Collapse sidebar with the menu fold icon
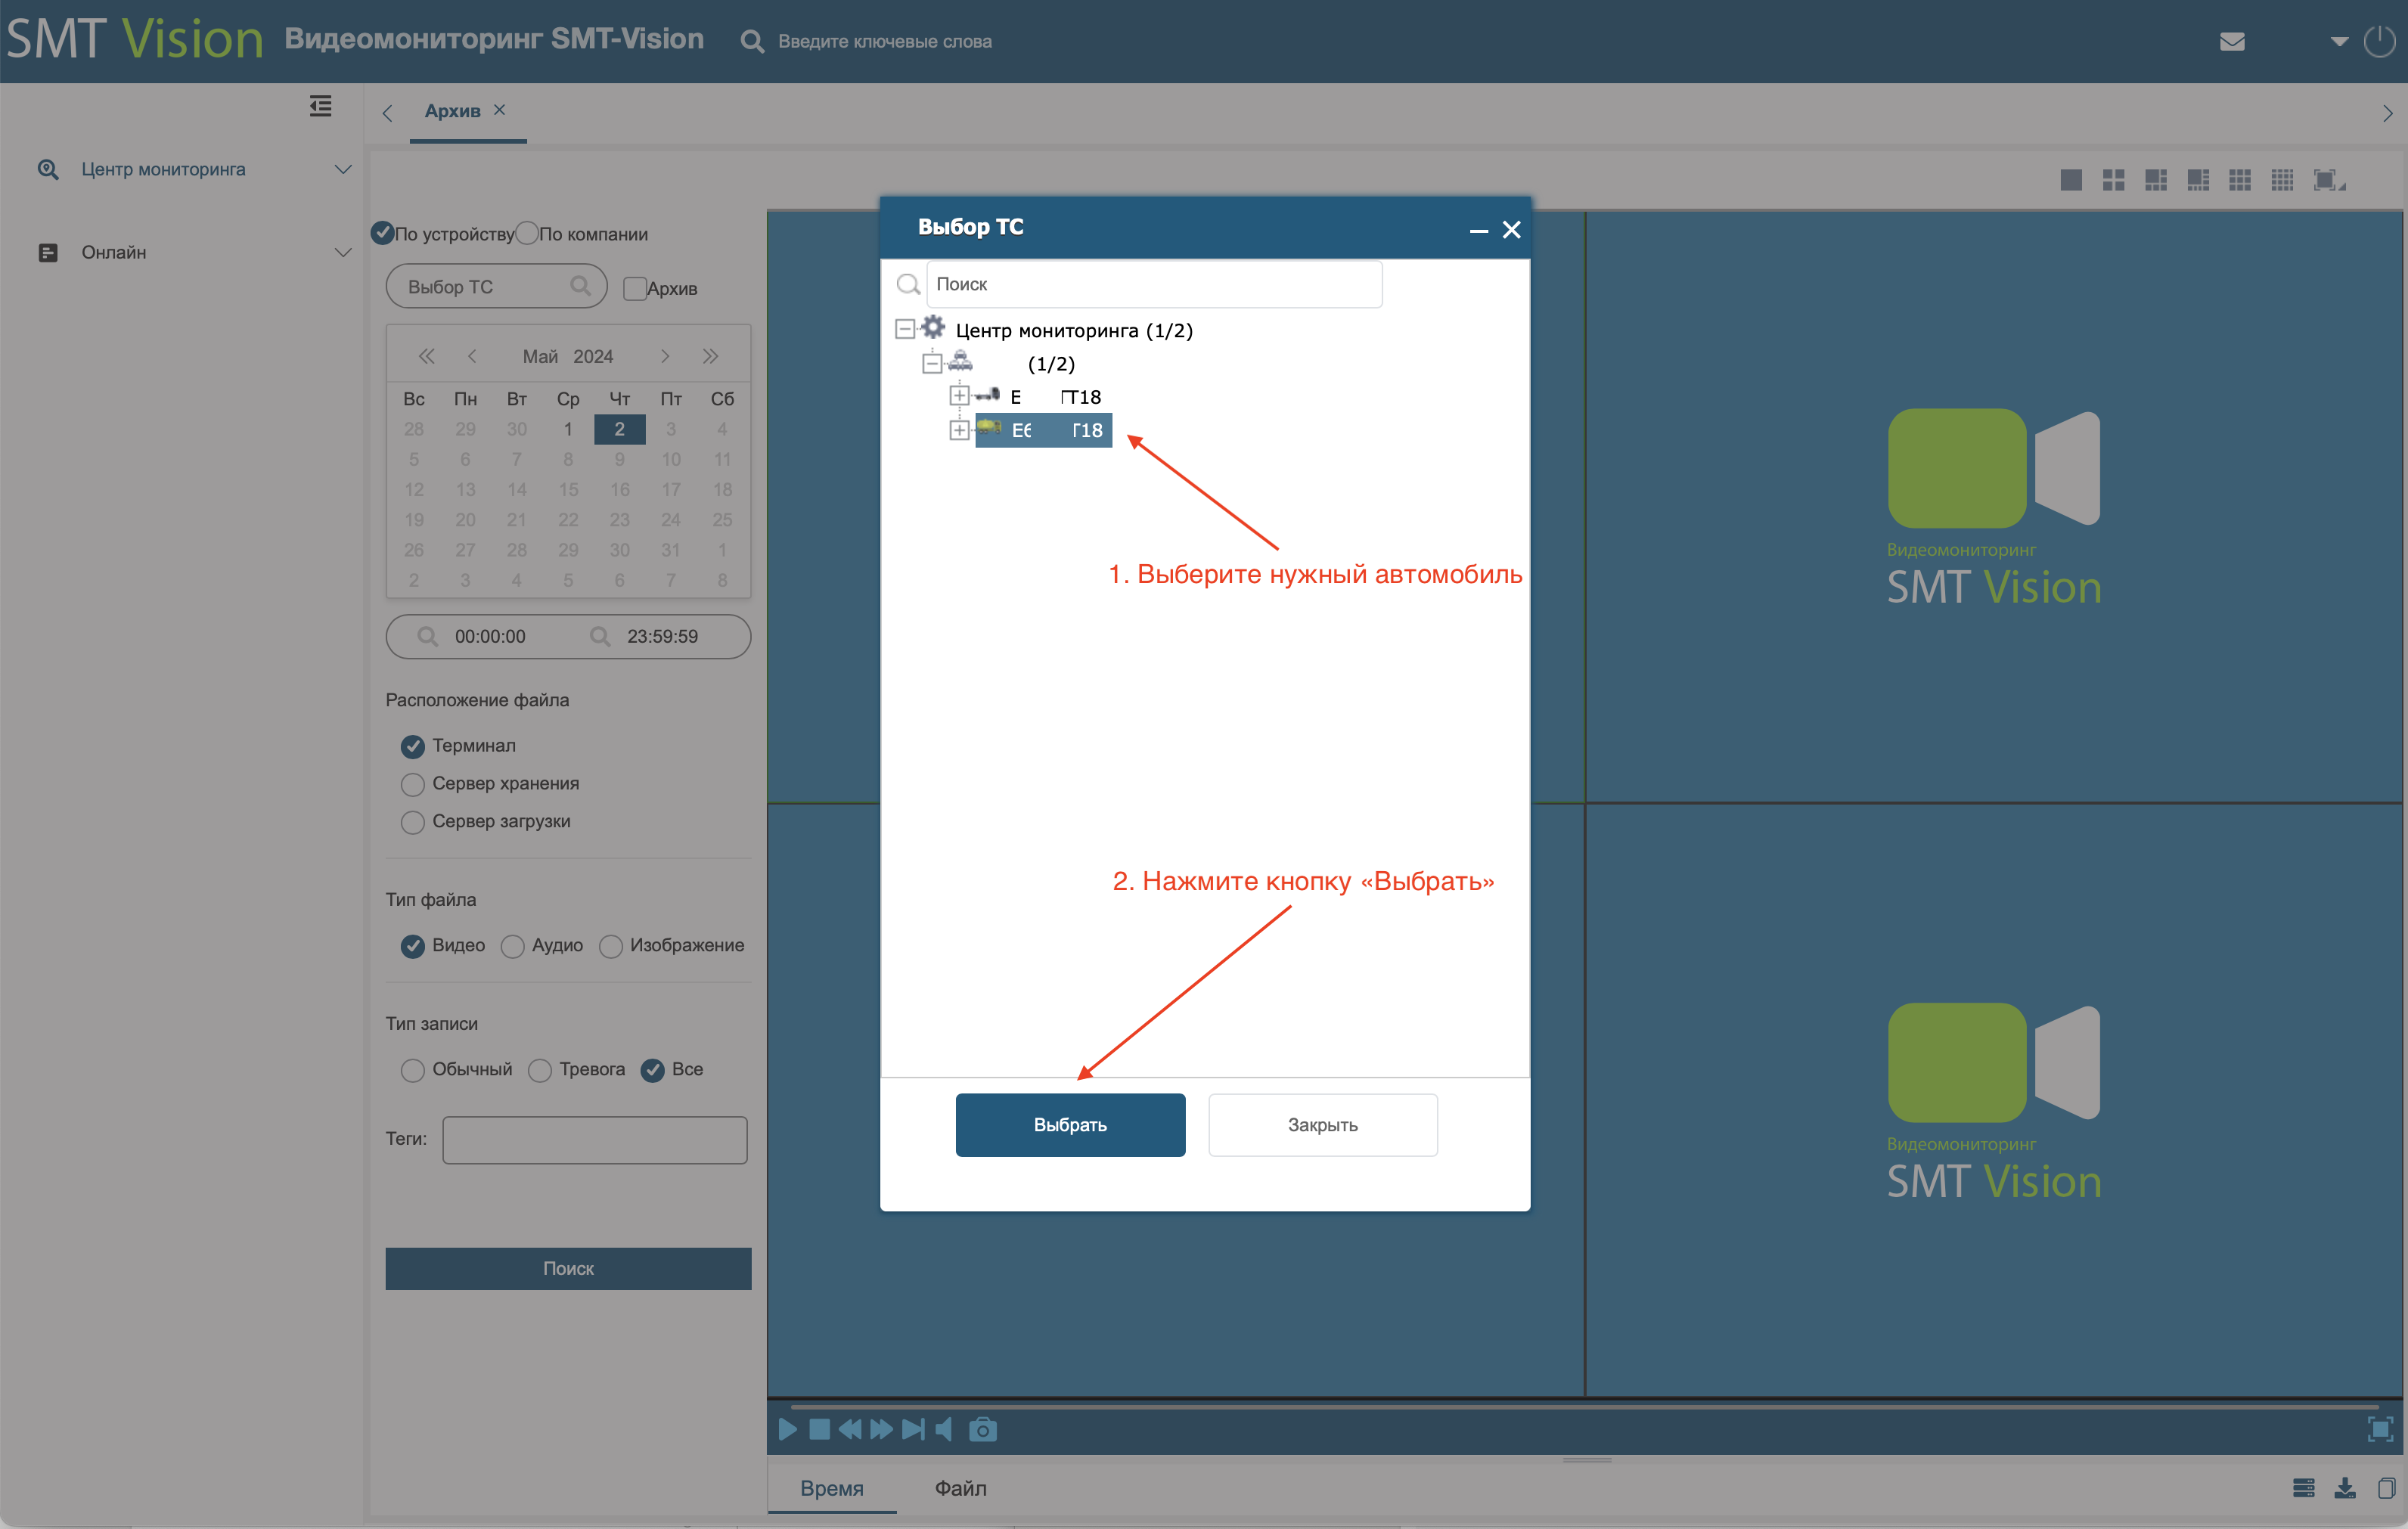Image resolution: width=2408 pixels, height=1529 pixels. 320,106
